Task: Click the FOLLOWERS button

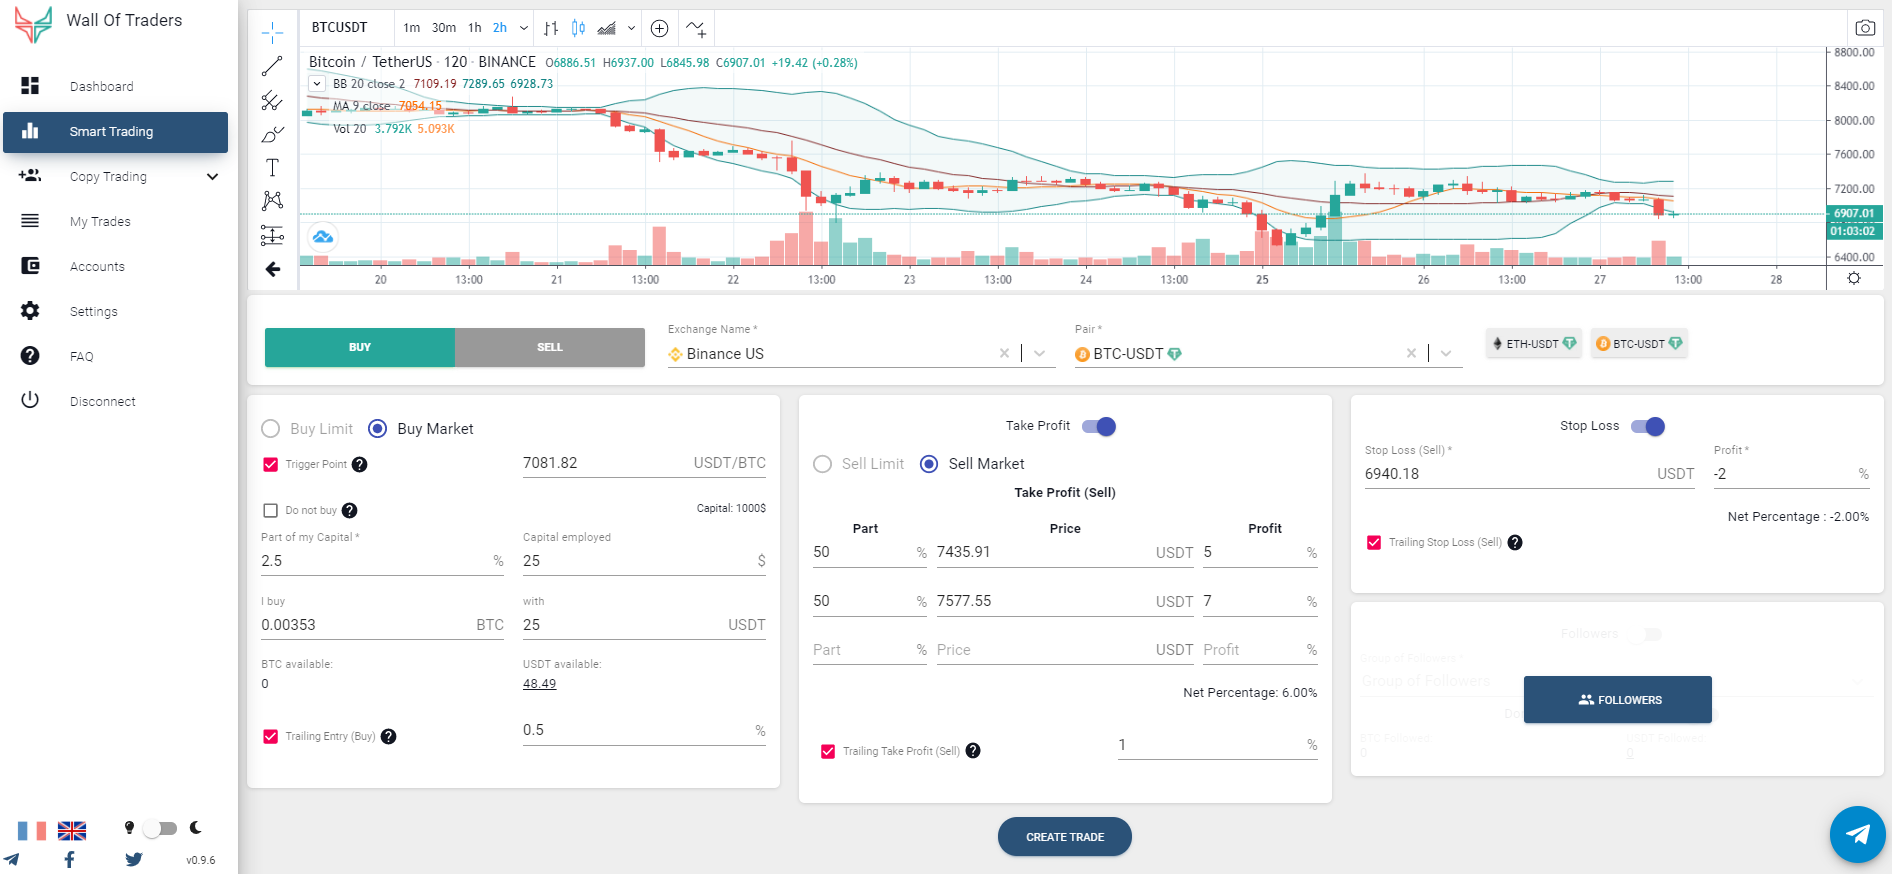Action: click(x=1618, y=700)
